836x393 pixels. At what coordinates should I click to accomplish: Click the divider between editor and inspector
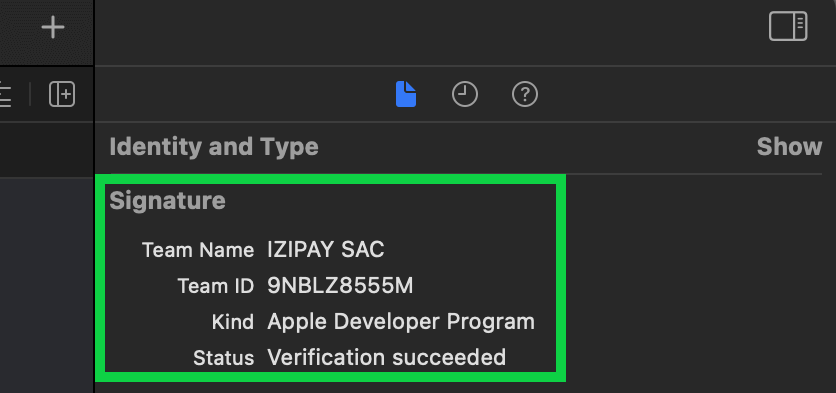coord(94,196)
